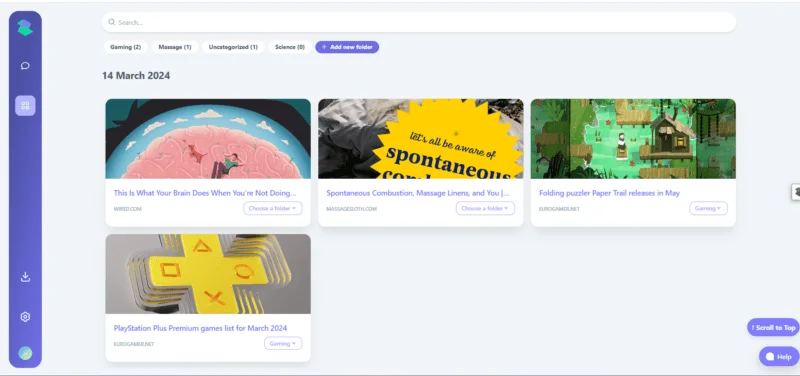Open the Gaming folder dropdown on the Paper Trail card
800x376 pixels.
pos(708,208)
